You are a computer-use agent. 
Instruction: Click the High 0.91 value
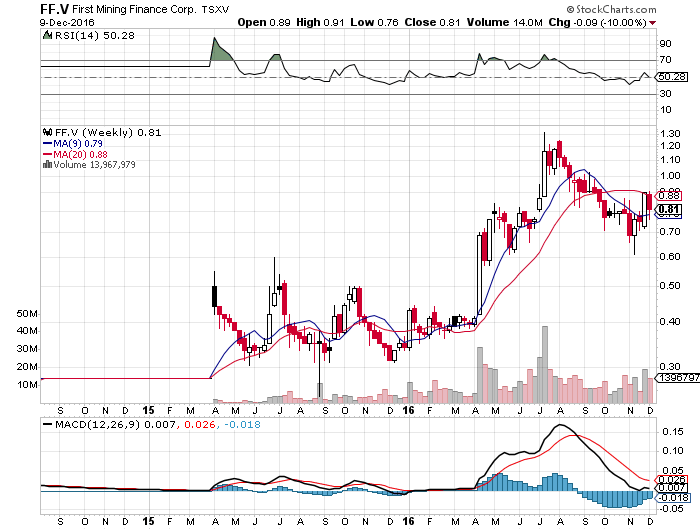tap(320, 22)
